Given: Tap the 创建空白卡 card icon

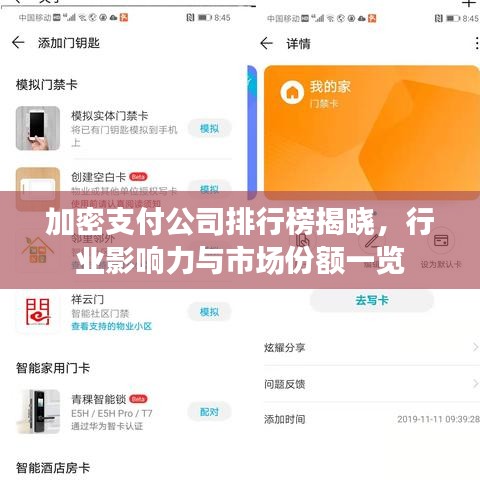Looking at the screenshot, I should point(38,187).
